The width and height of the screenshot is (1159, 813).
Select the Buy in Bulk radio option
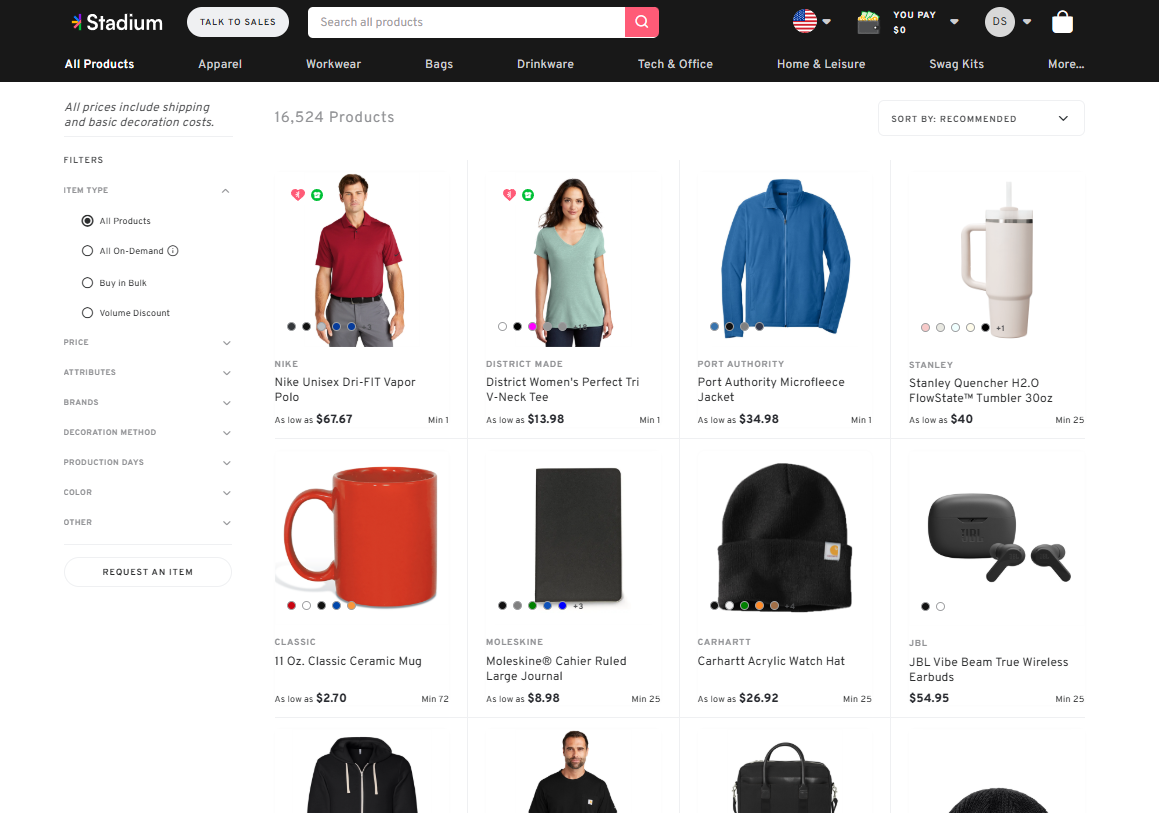click(87, 282)
